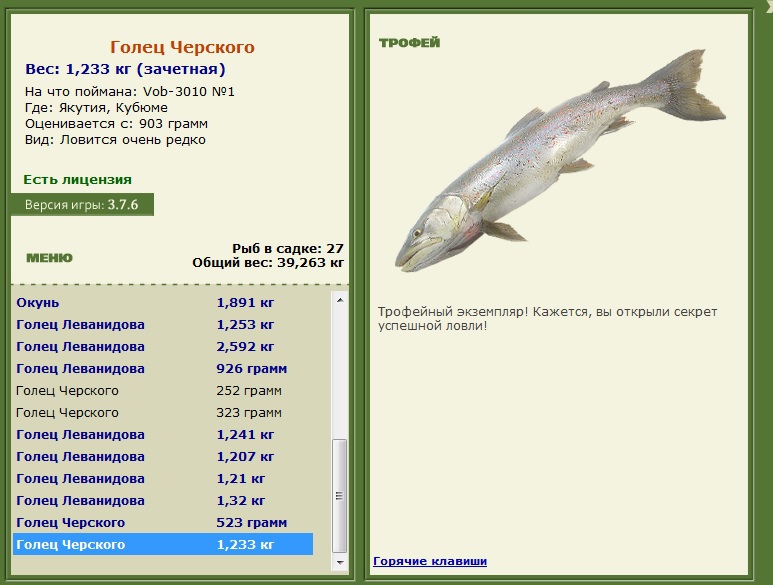Click the ТРОФЕЙ heading
Screen dimensions: 773x585
[x=409, y=43]
